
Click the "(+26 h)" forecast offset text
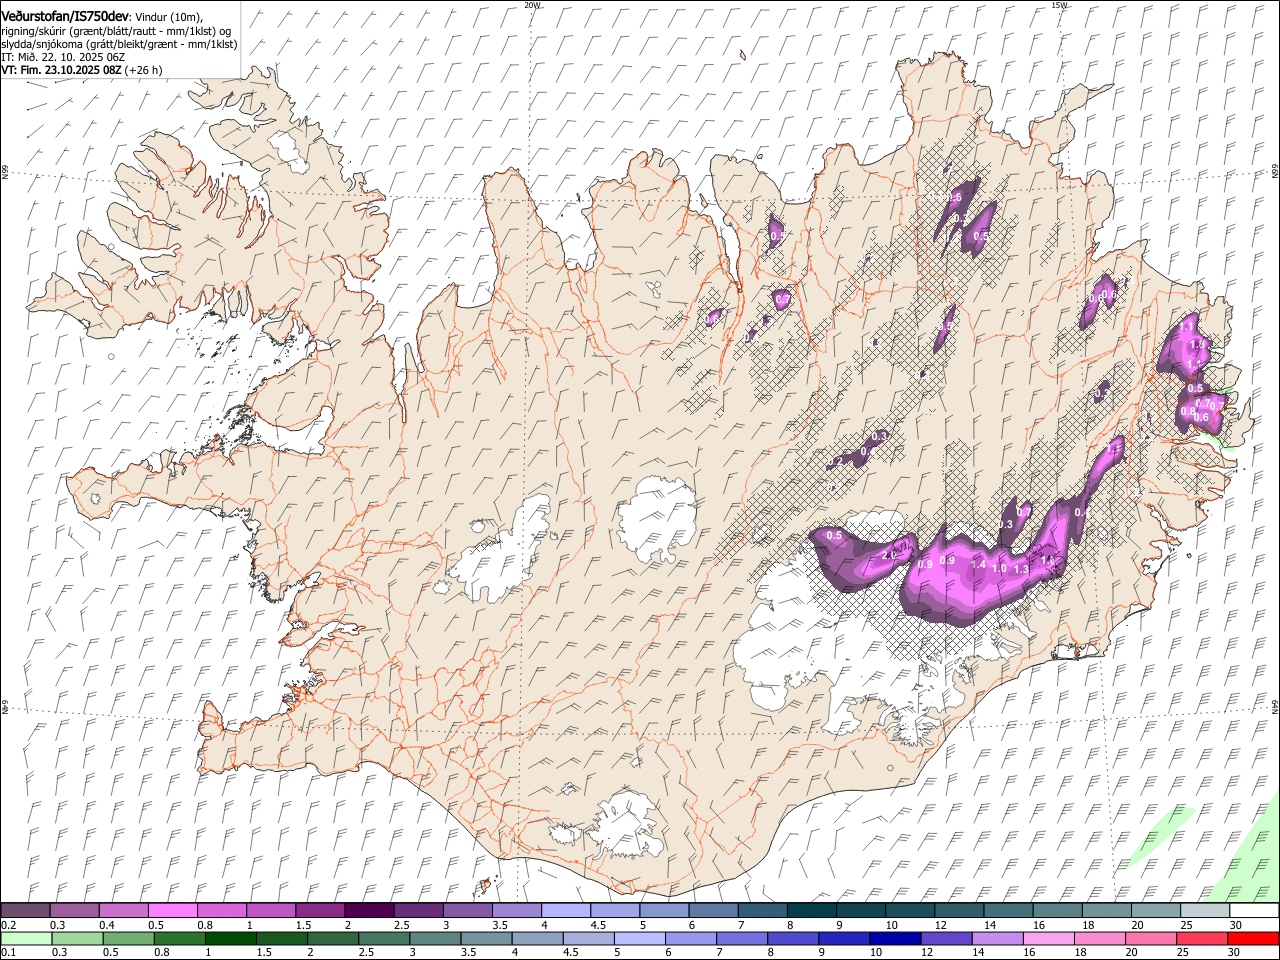[144, 70]
